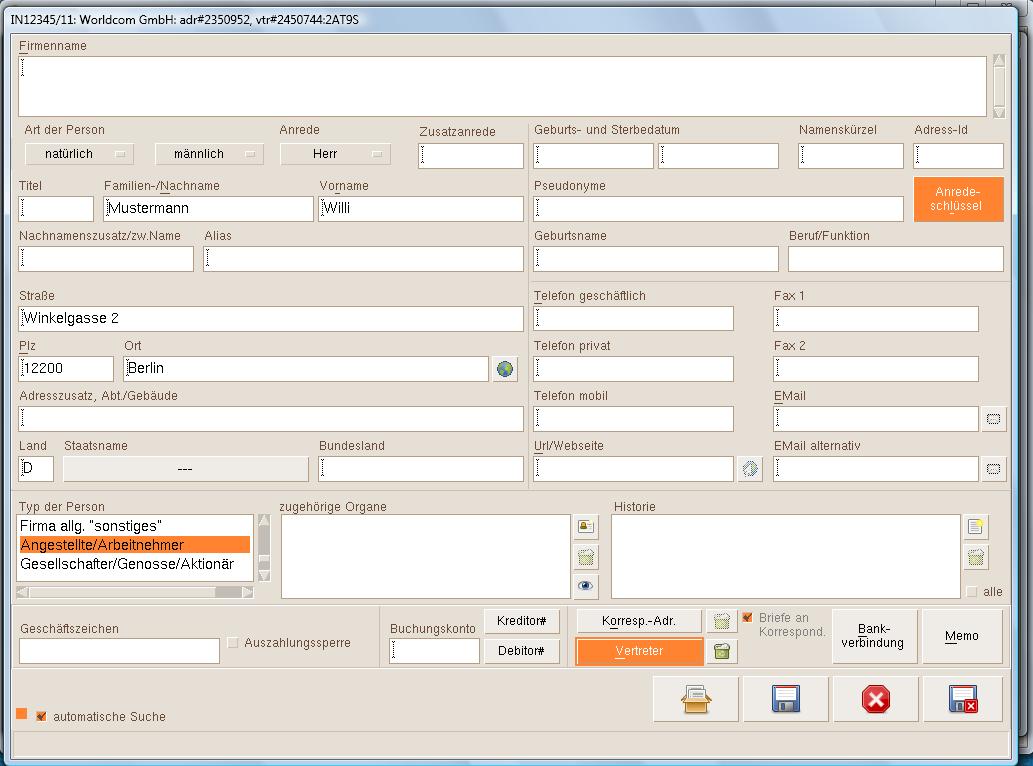The height and width of the screenshot is (766, 1033).
Task: Click the Kreditor# button
Action: (521, 621)
